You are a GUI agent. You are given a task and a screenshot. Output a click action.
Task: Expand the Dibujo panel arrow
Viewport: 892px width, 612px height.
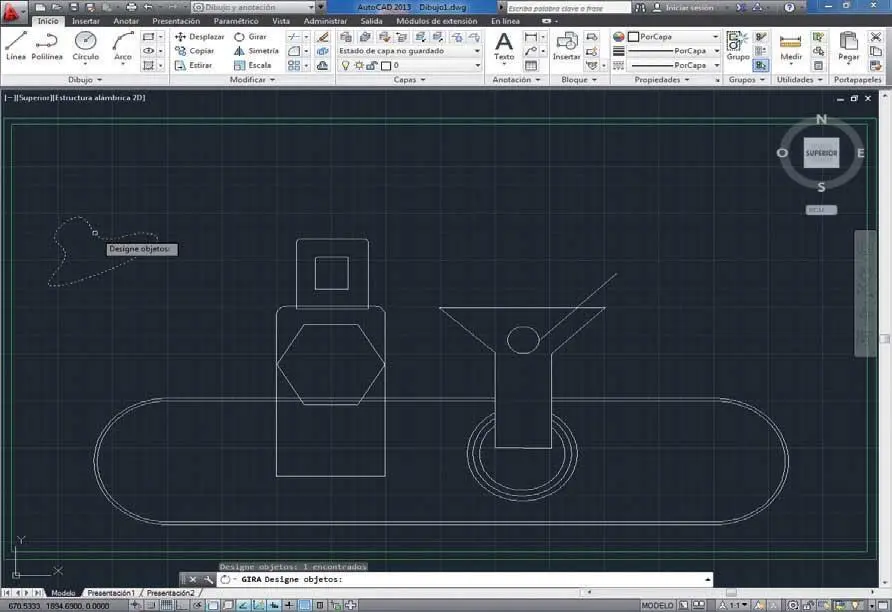coord(100,80)
